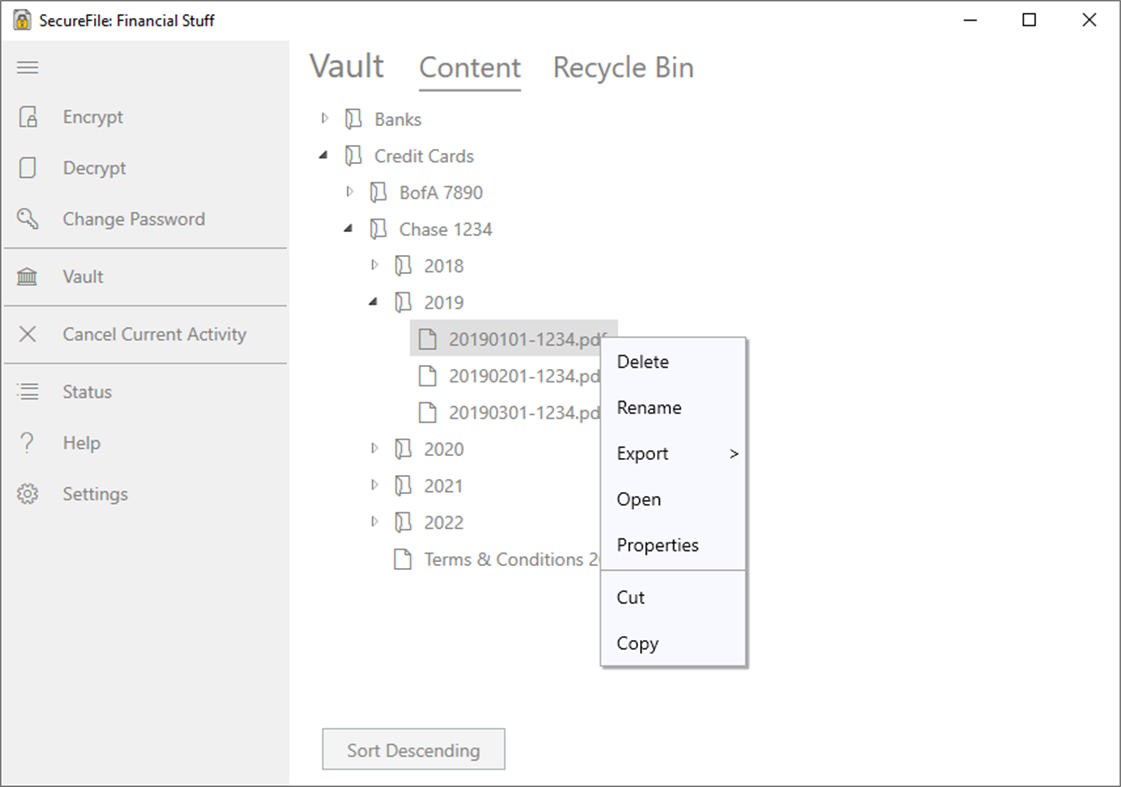The image size is (1121, 787).
Task: Click the hamburger menu at sidebar top
Action: [x=27, y=67]
